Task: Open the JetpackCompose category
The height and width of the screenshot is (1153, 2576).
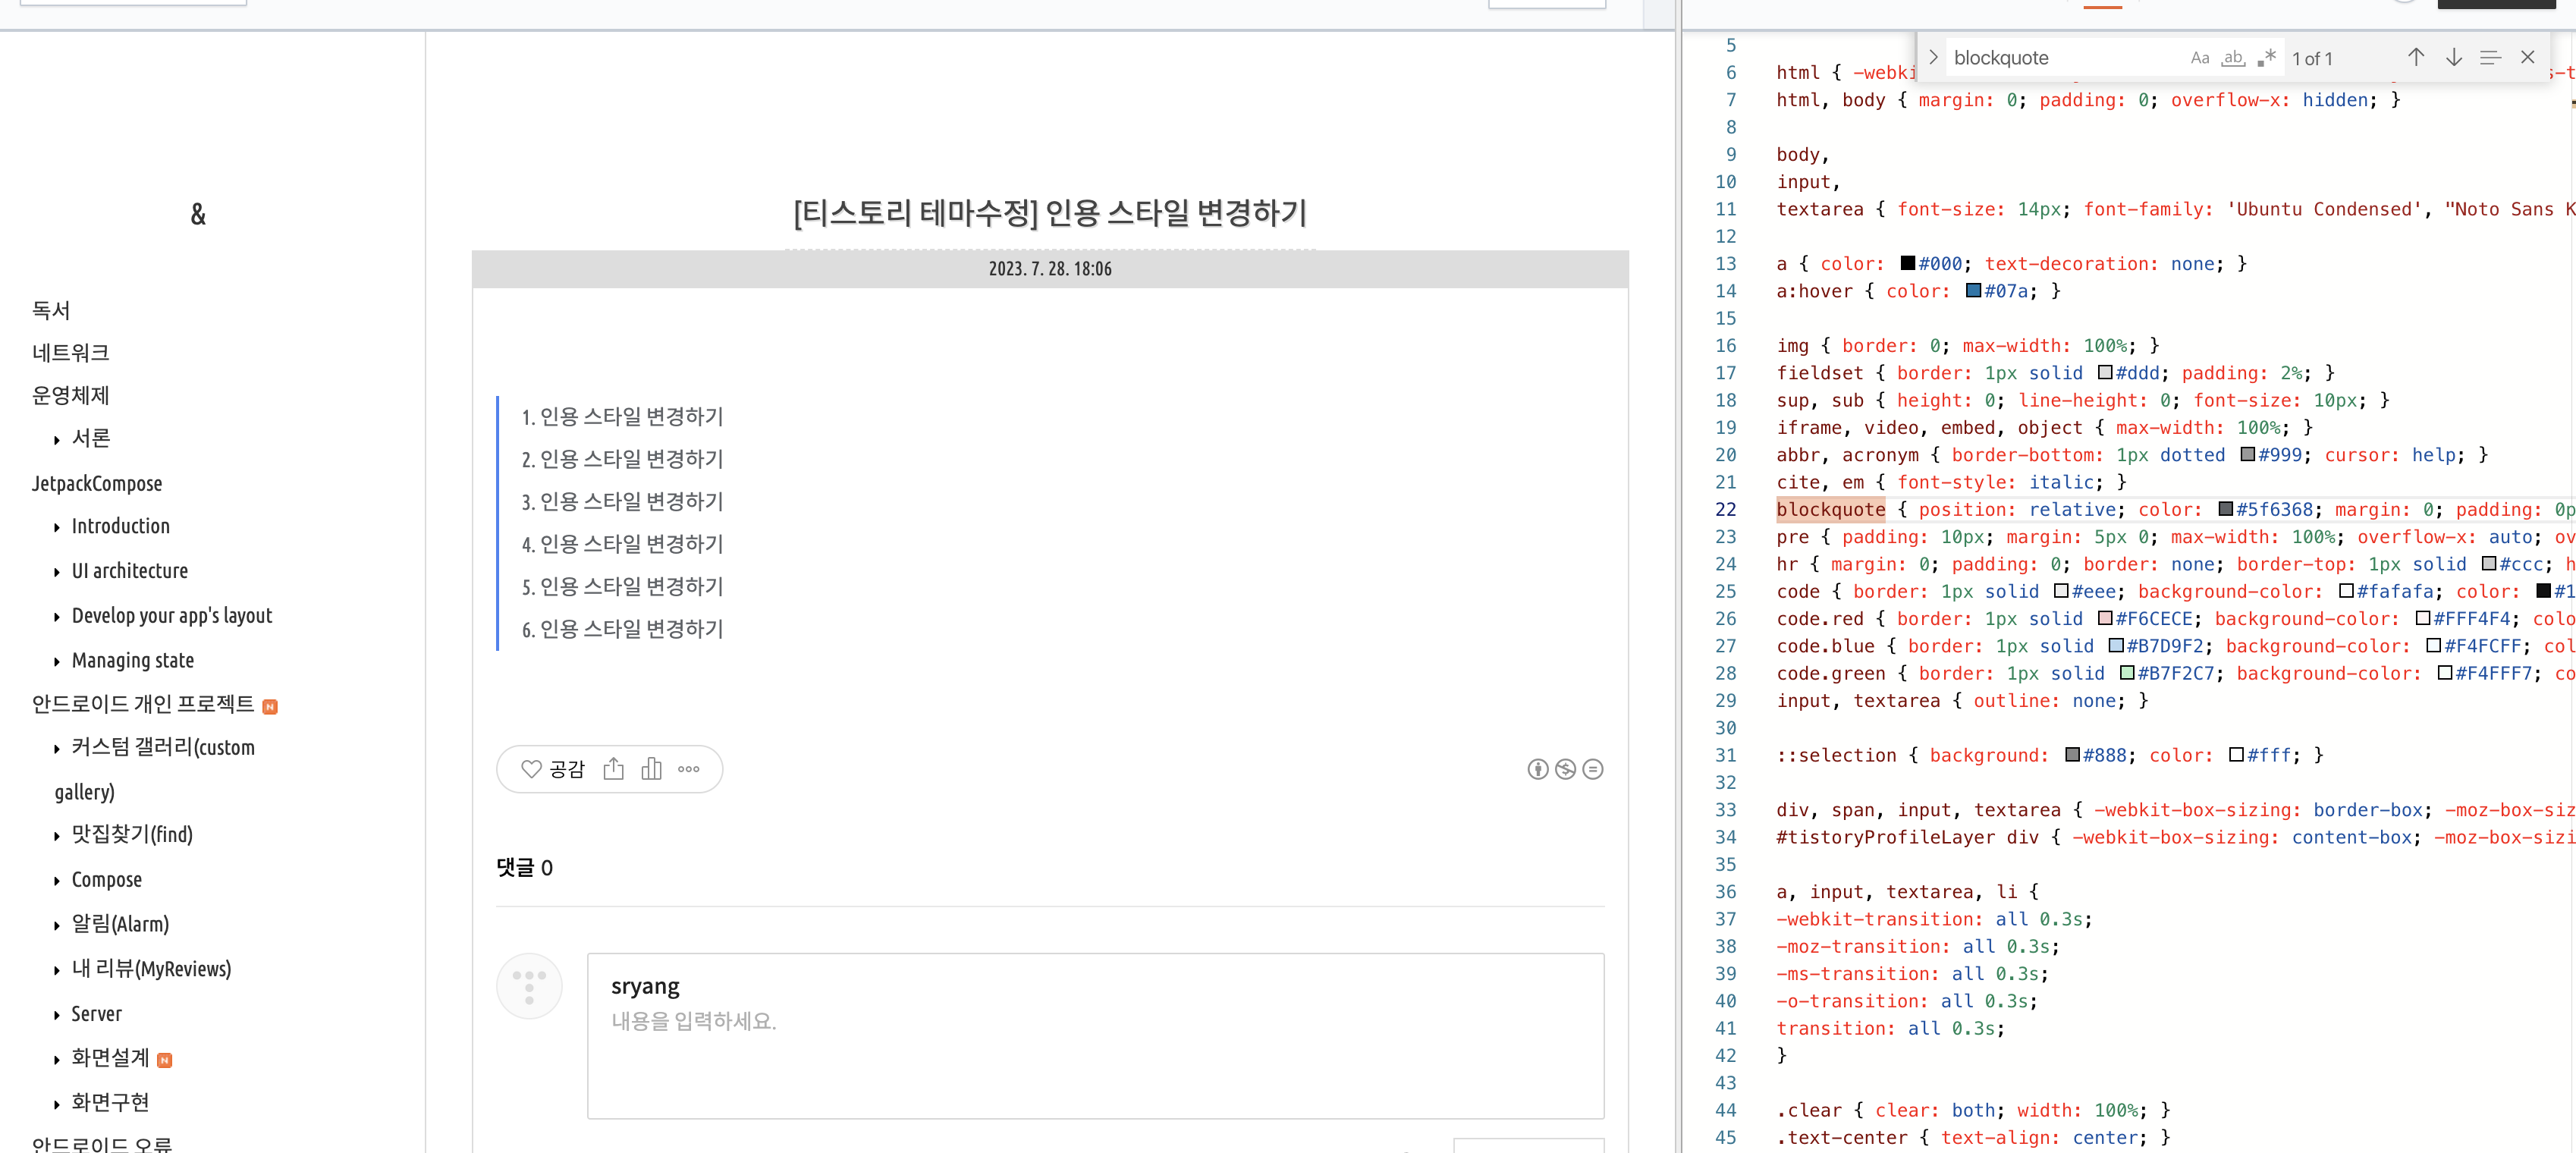Action: click(x=97, y=483)
